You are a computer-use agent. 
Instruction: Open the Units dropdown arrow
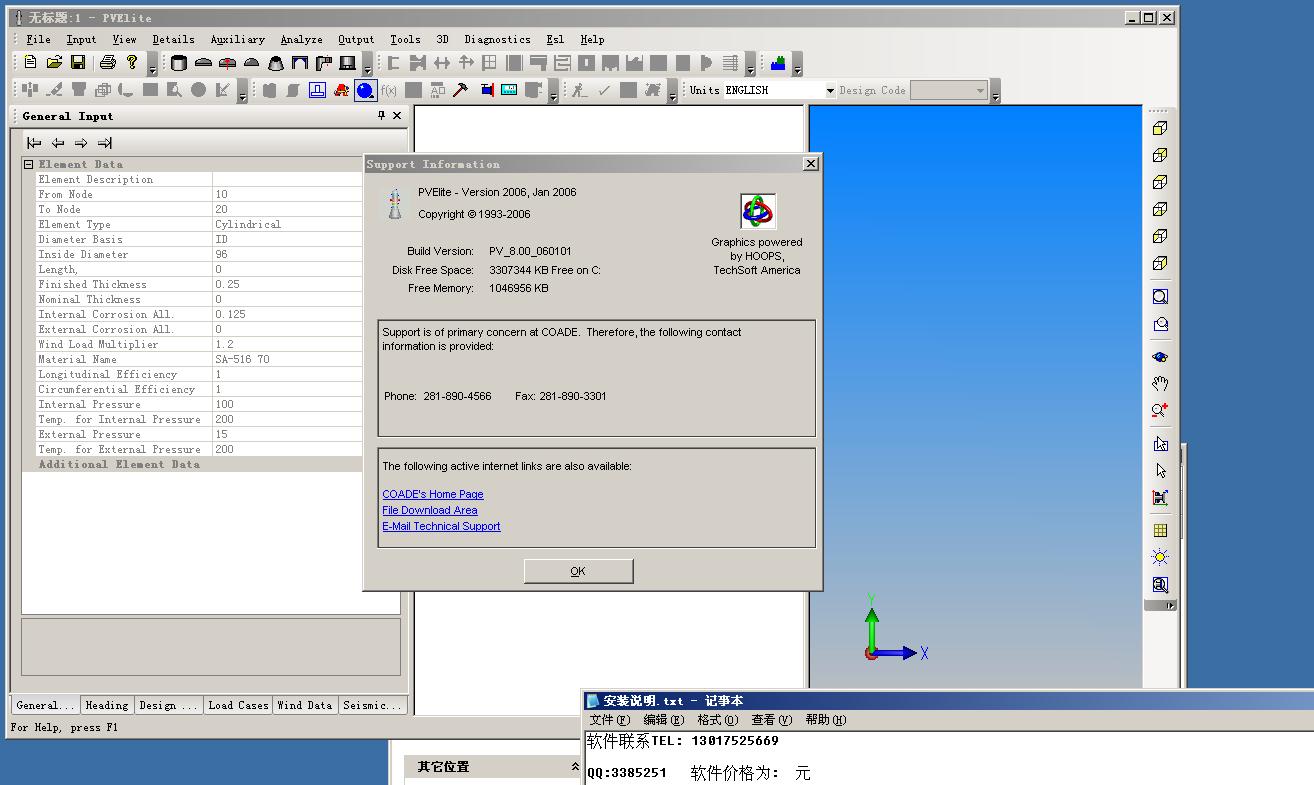coord(830,90)
